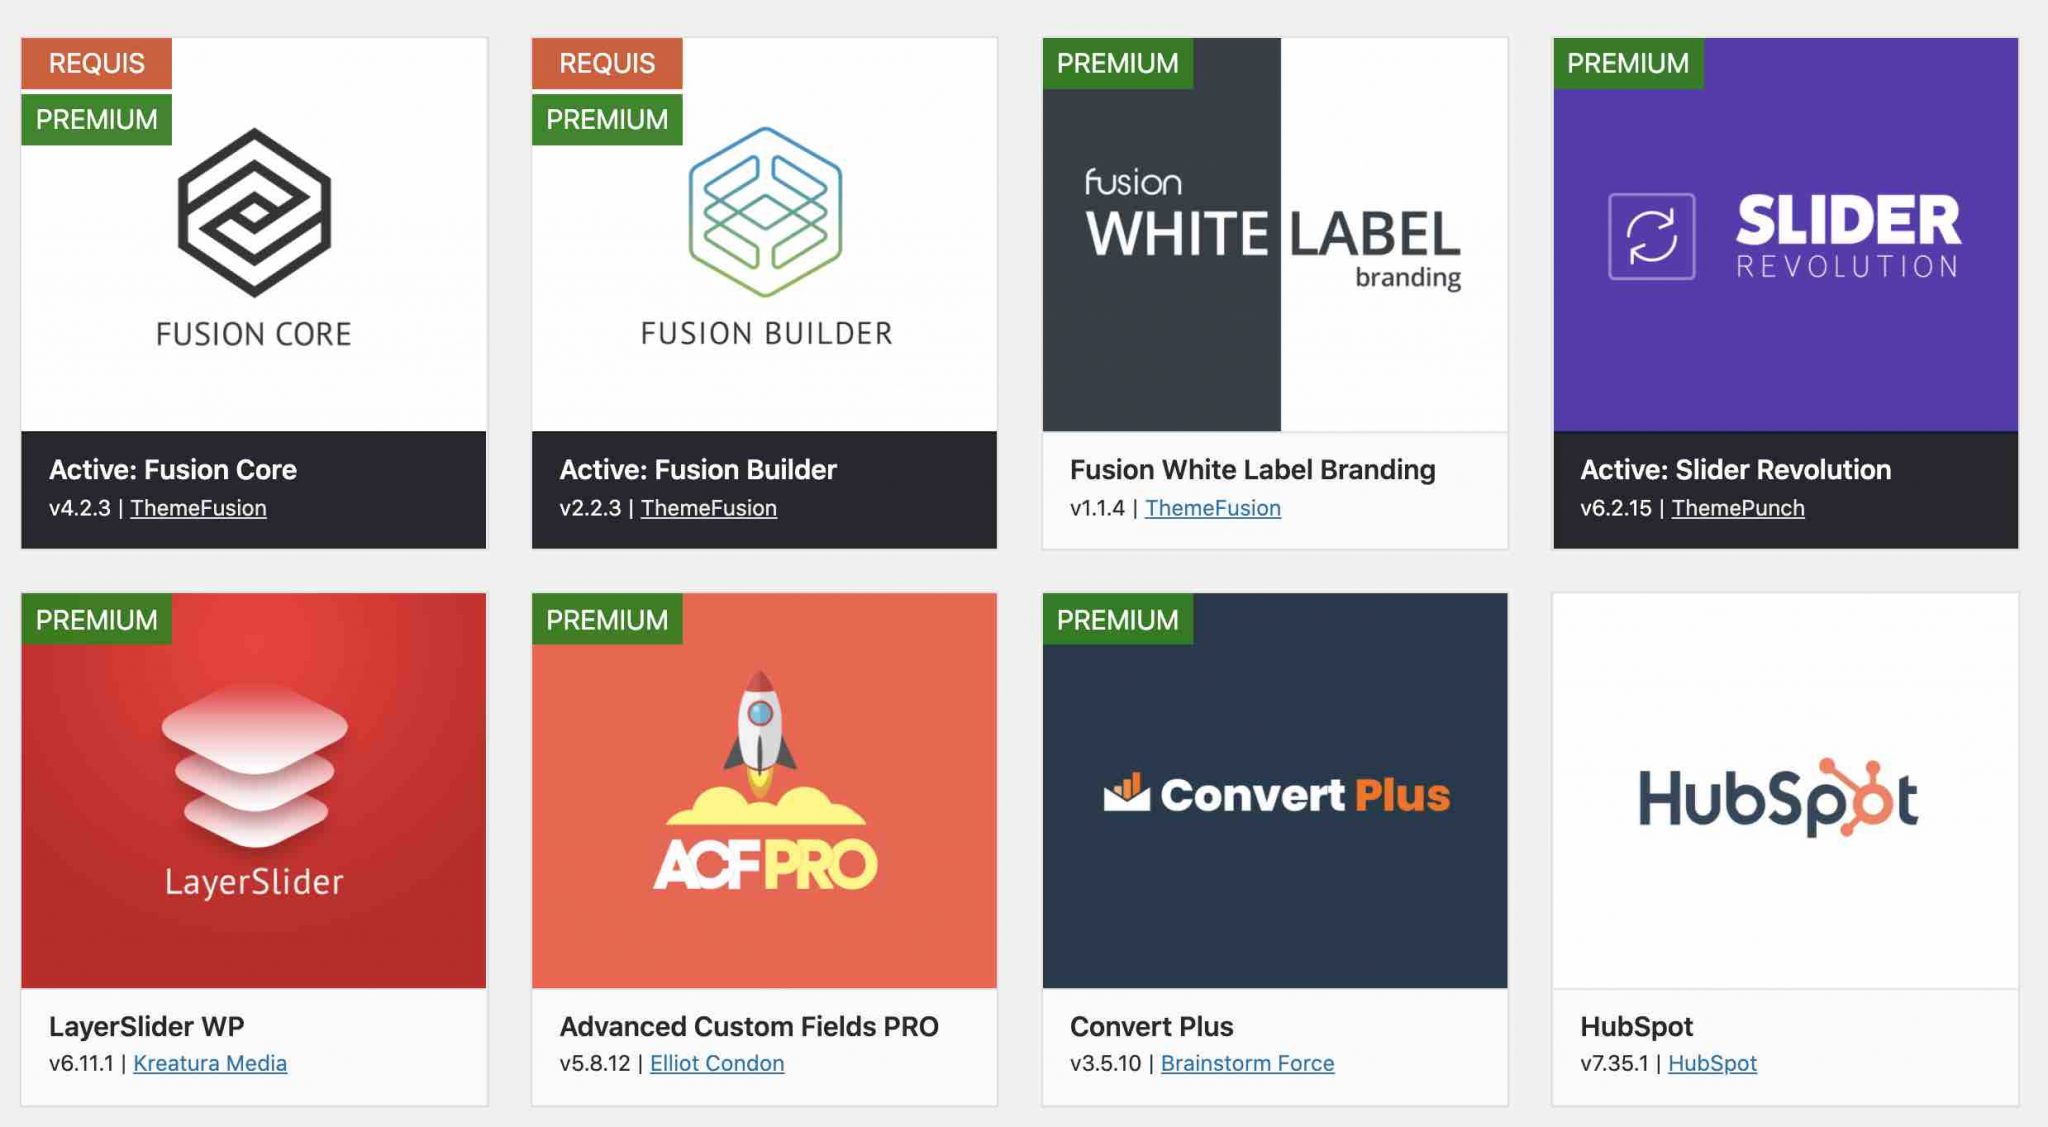Click the PREMIUM badge on Fusion Core
2048x1127 pixels.
coord(96,119)
